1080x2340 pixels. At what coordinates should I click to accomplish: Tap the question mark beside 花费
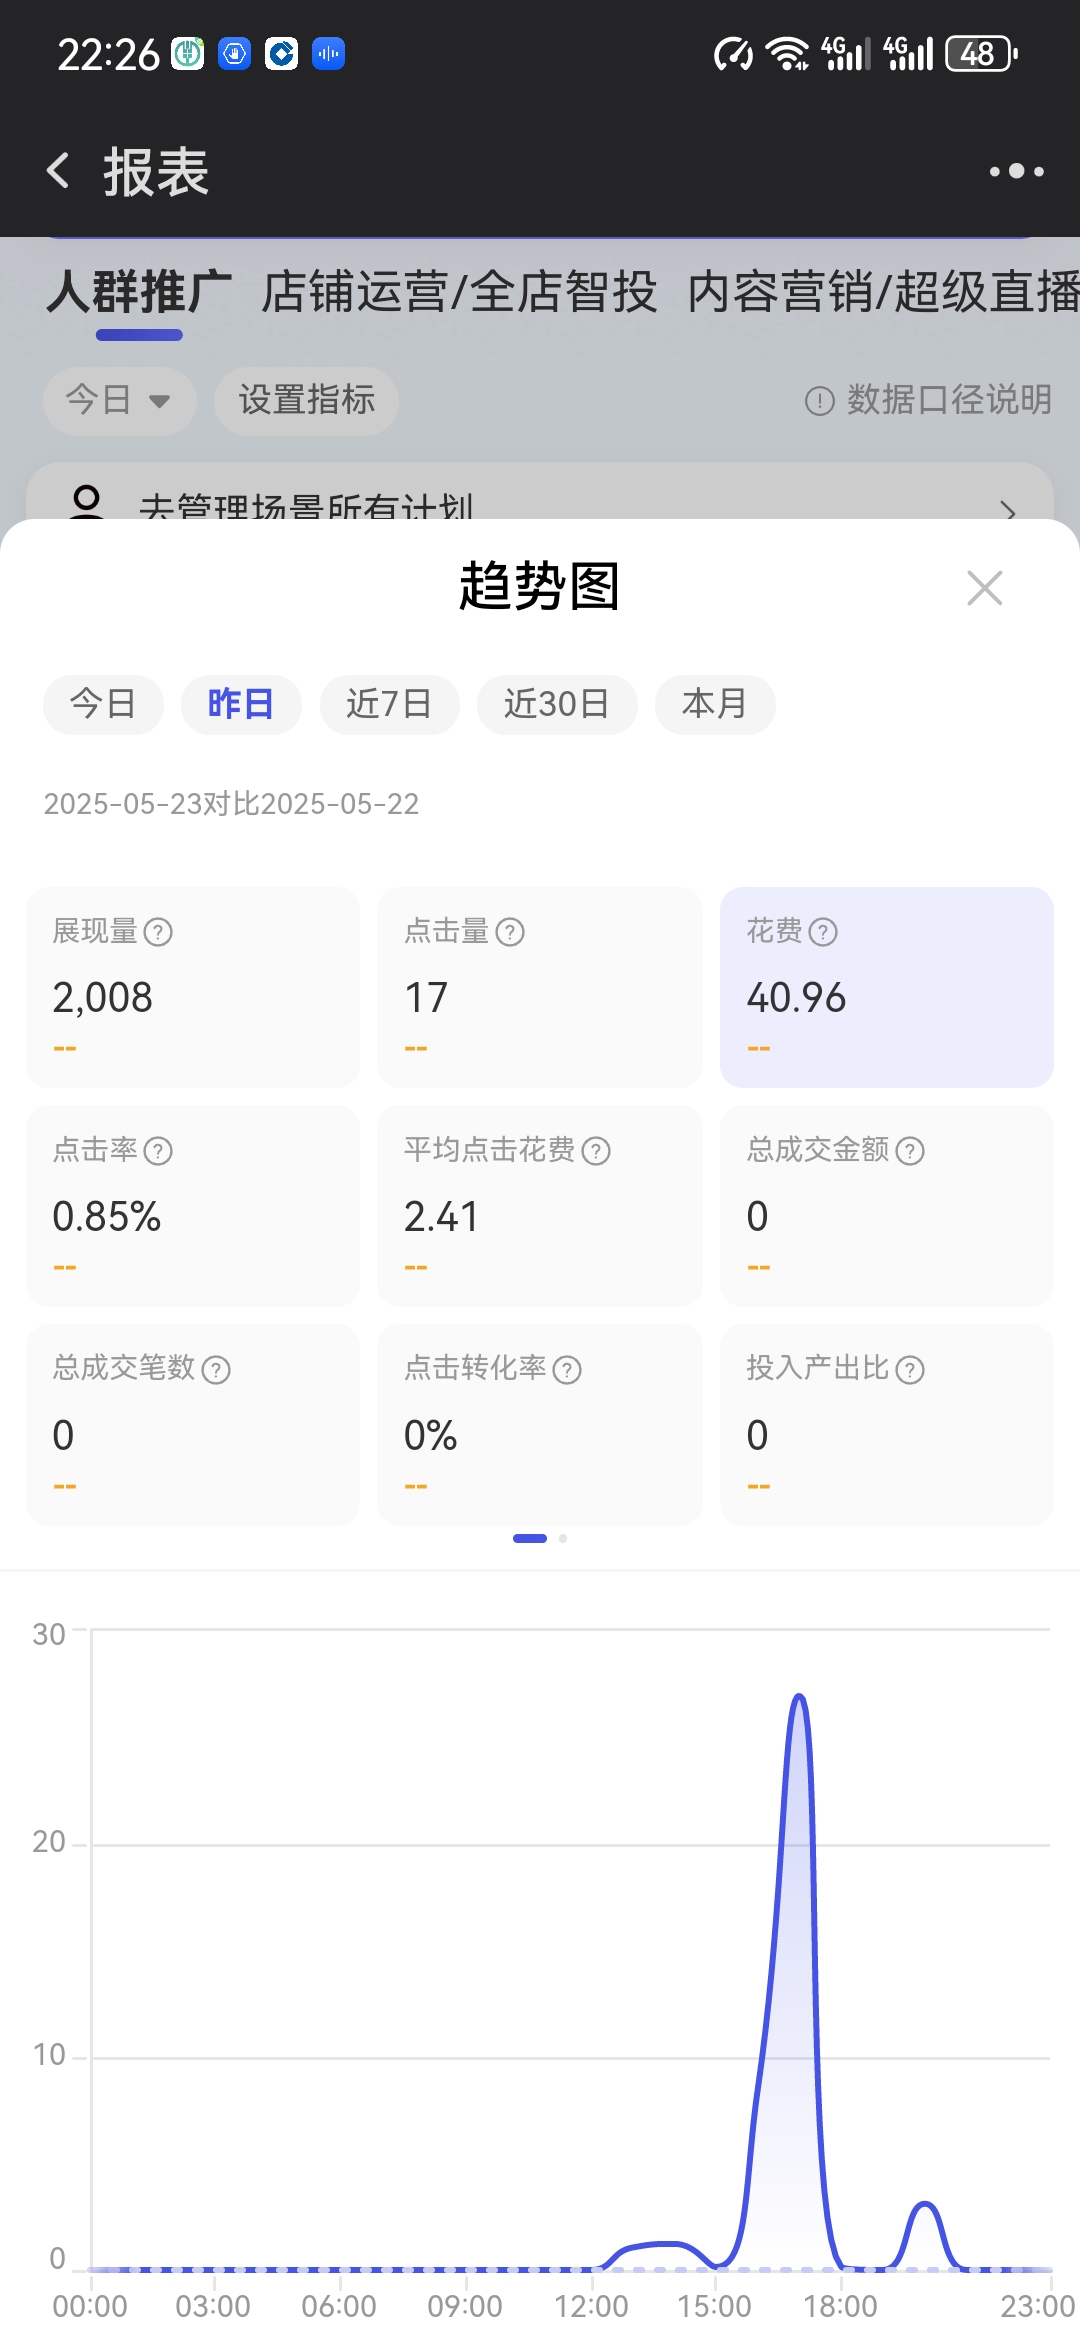point(822,932)
